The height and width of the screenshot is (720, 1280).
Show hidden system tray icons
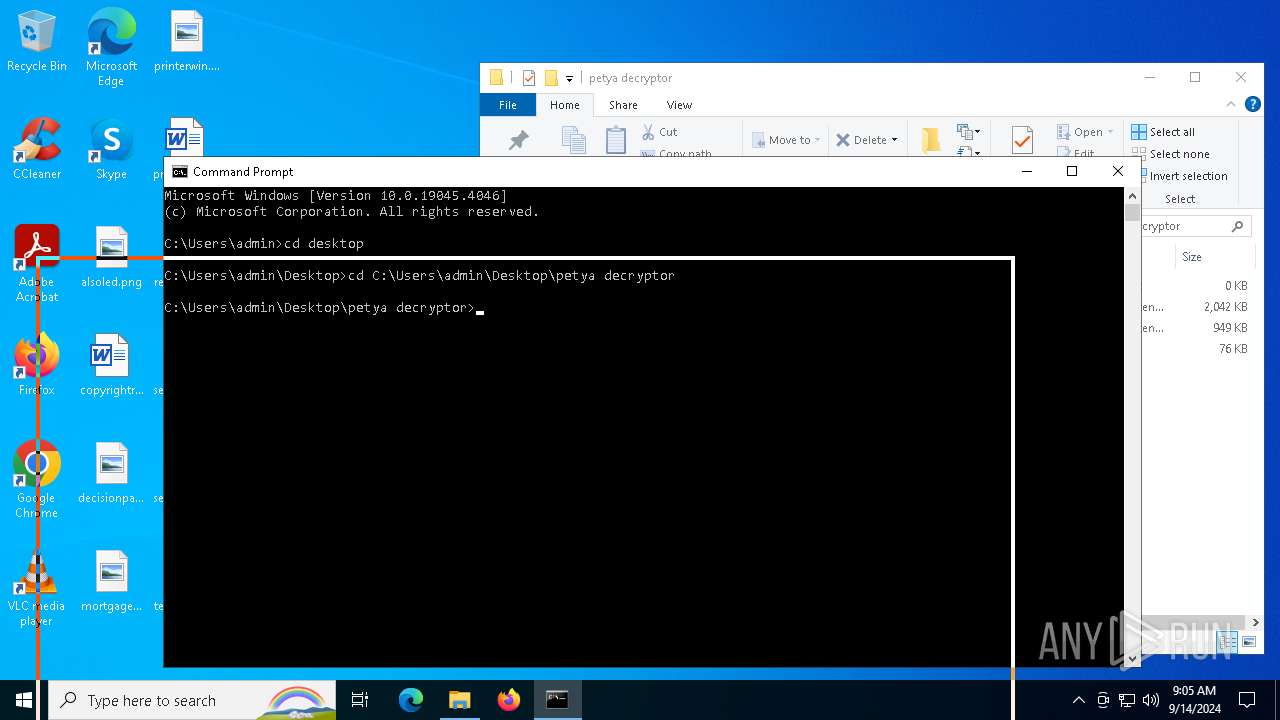pos(1078,700)
